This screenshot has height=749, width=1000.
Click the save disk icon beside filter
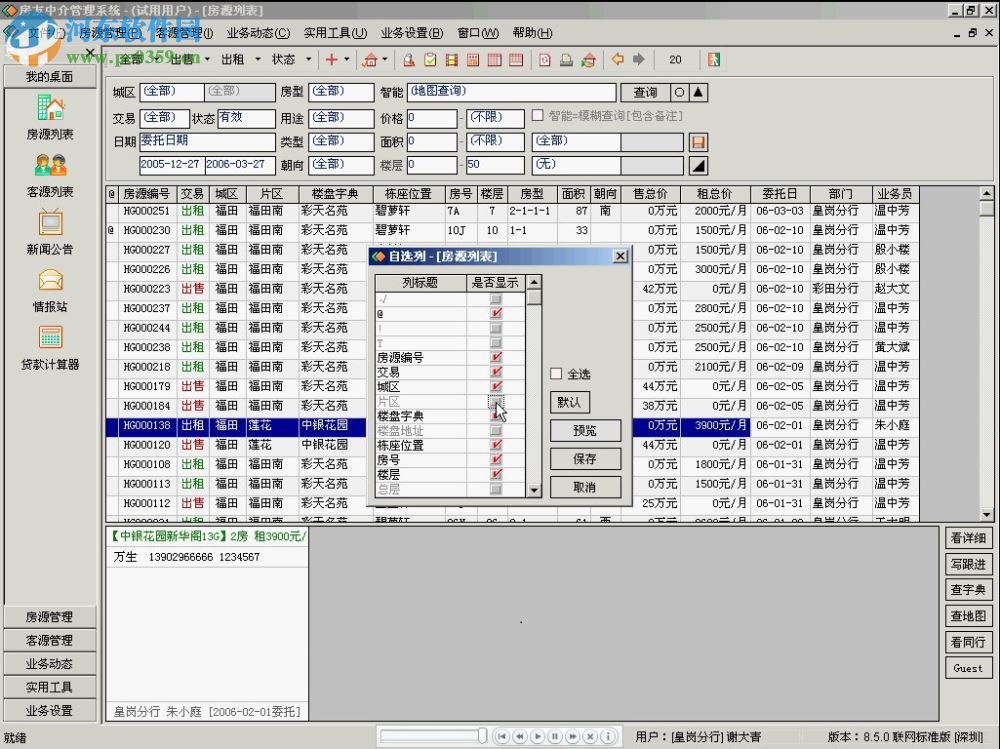pos(698,142)
